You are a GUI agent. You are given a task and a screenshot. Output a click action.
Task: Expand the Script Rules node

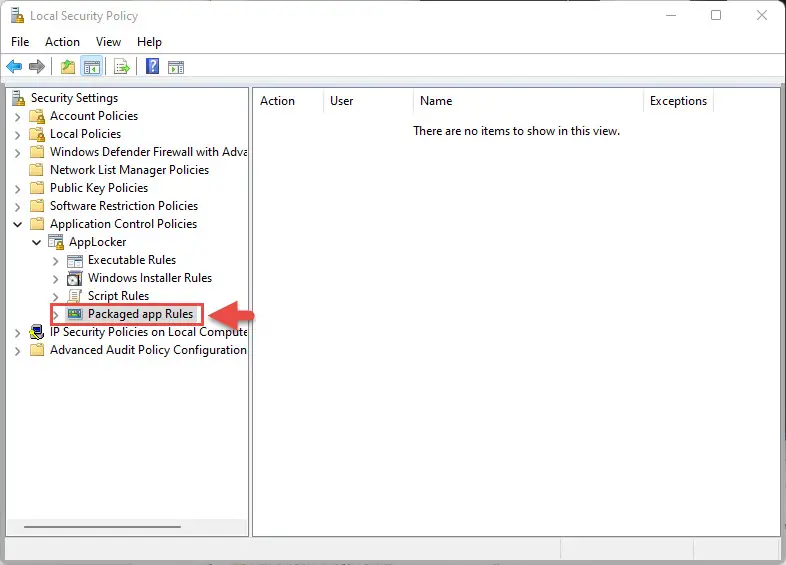pyautogui.click(x=56, y=297)
